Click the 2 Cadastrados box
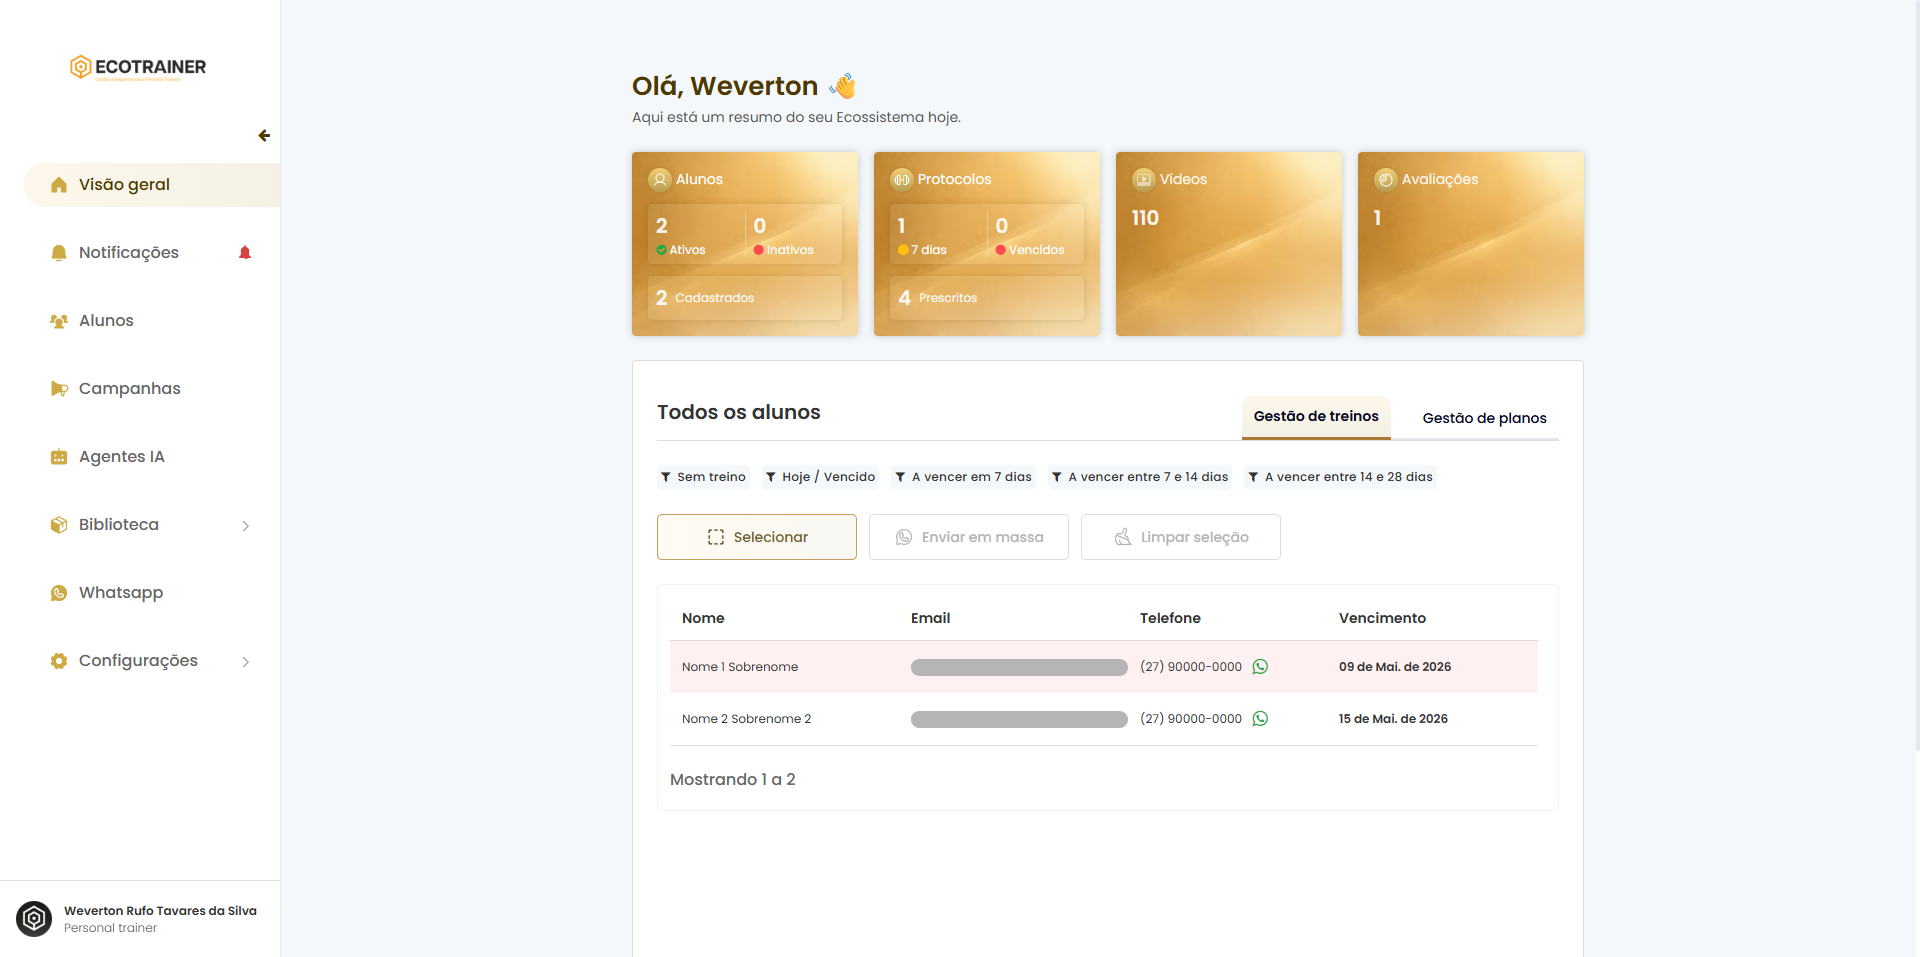Viewport: 1920px width, 957px height. [x=745, y=298]
